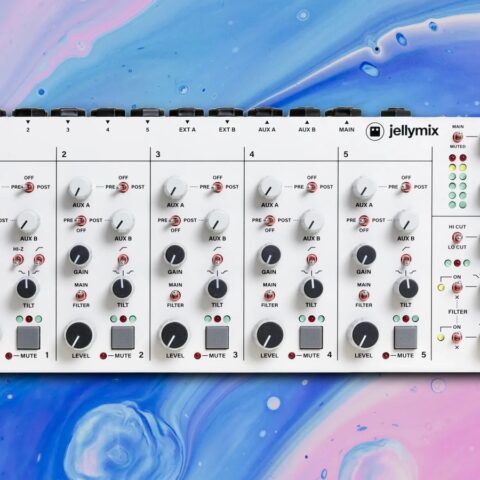Click channel 3 gray mute button
Screen dimensions: 480x480
tap(217, 337)
